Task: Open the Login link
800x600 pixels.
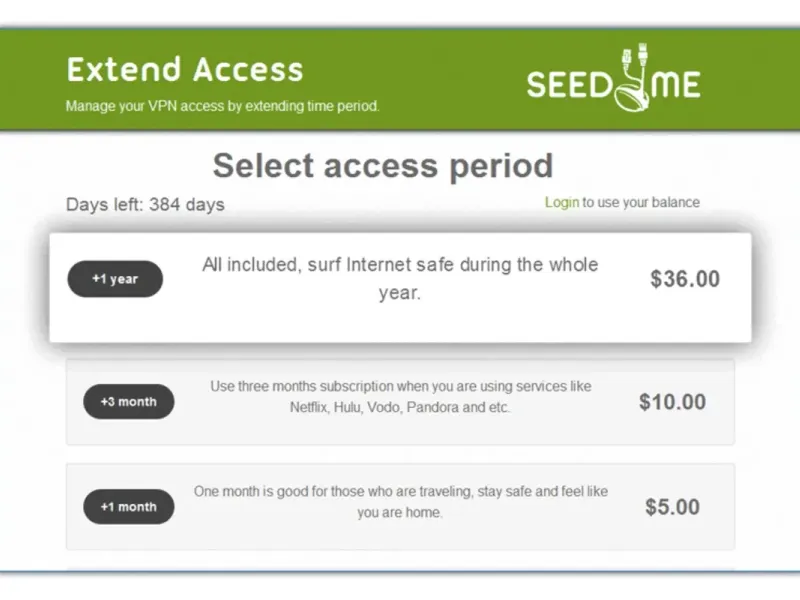Action: [x=562, y=202]
